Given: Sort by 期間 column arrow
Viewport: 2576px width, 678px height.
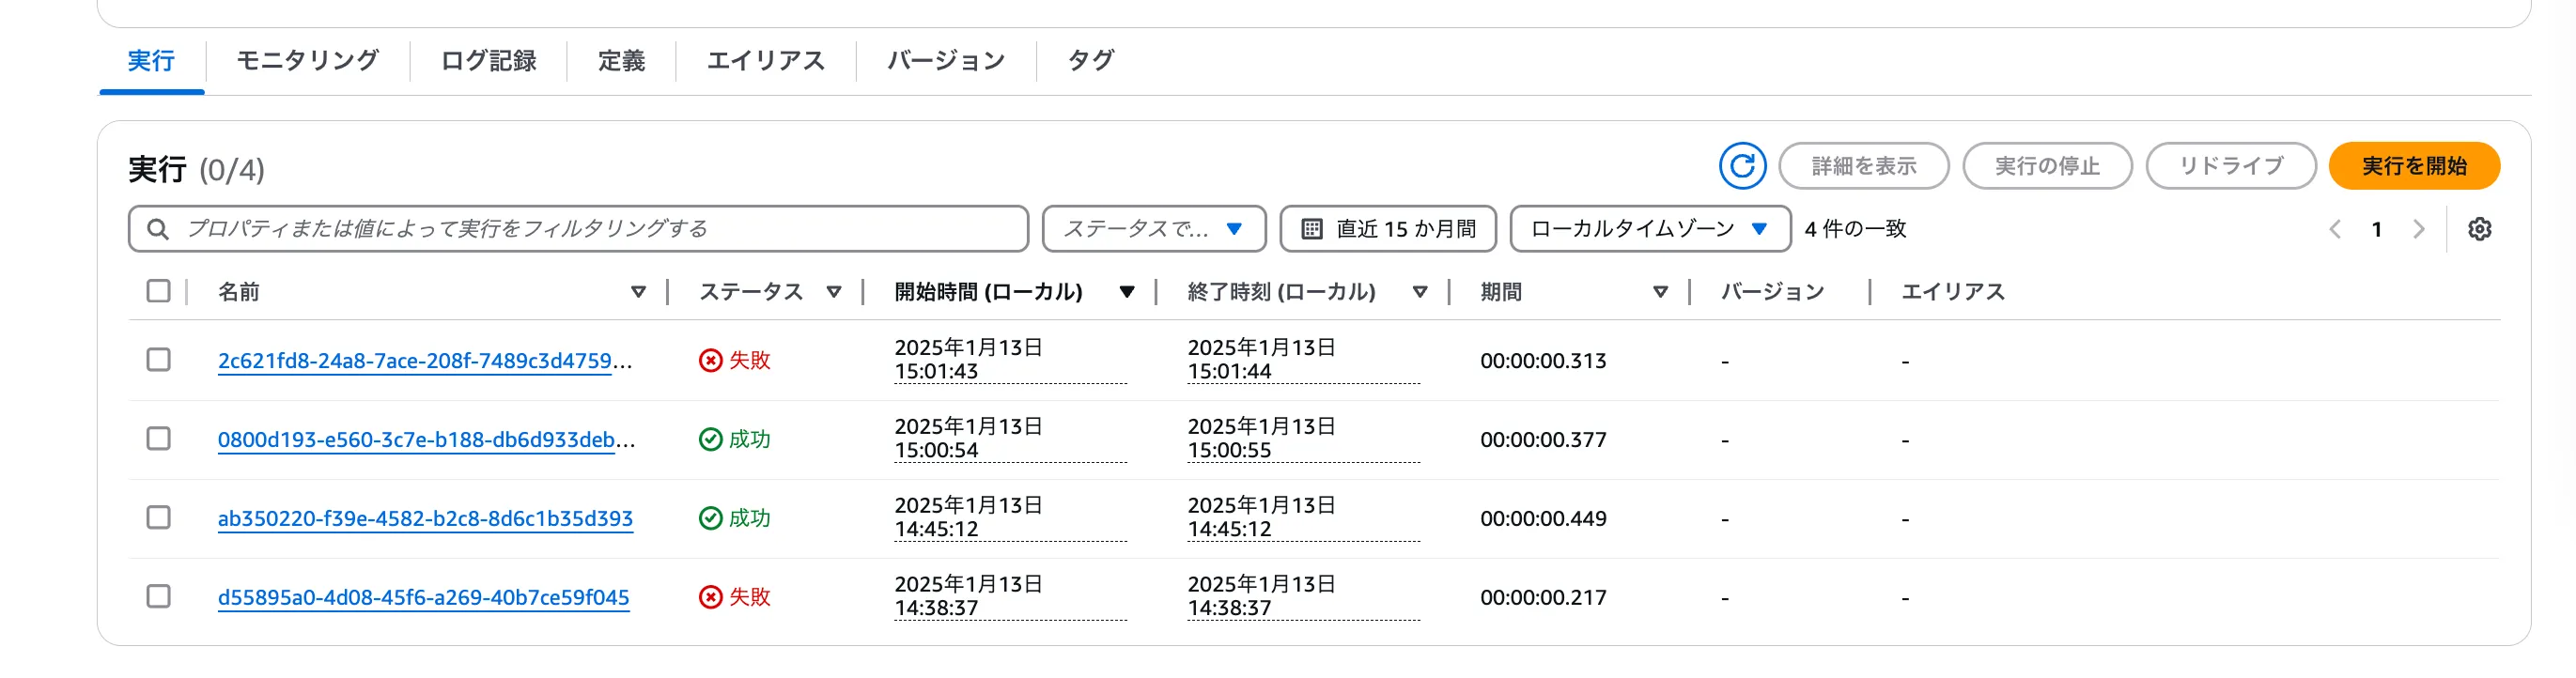Looking at the screenshot, I should click(1660, 292).
